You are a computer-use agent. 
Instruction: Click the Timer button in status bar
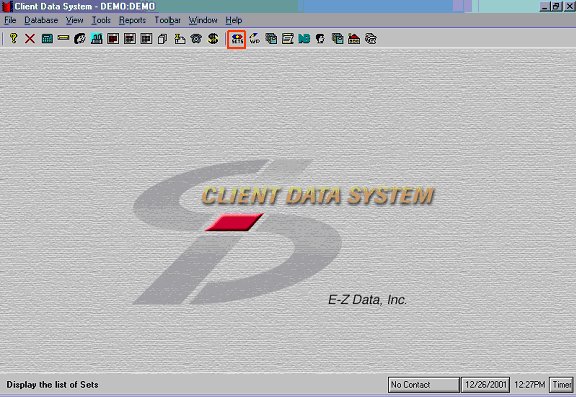point(561,385)
